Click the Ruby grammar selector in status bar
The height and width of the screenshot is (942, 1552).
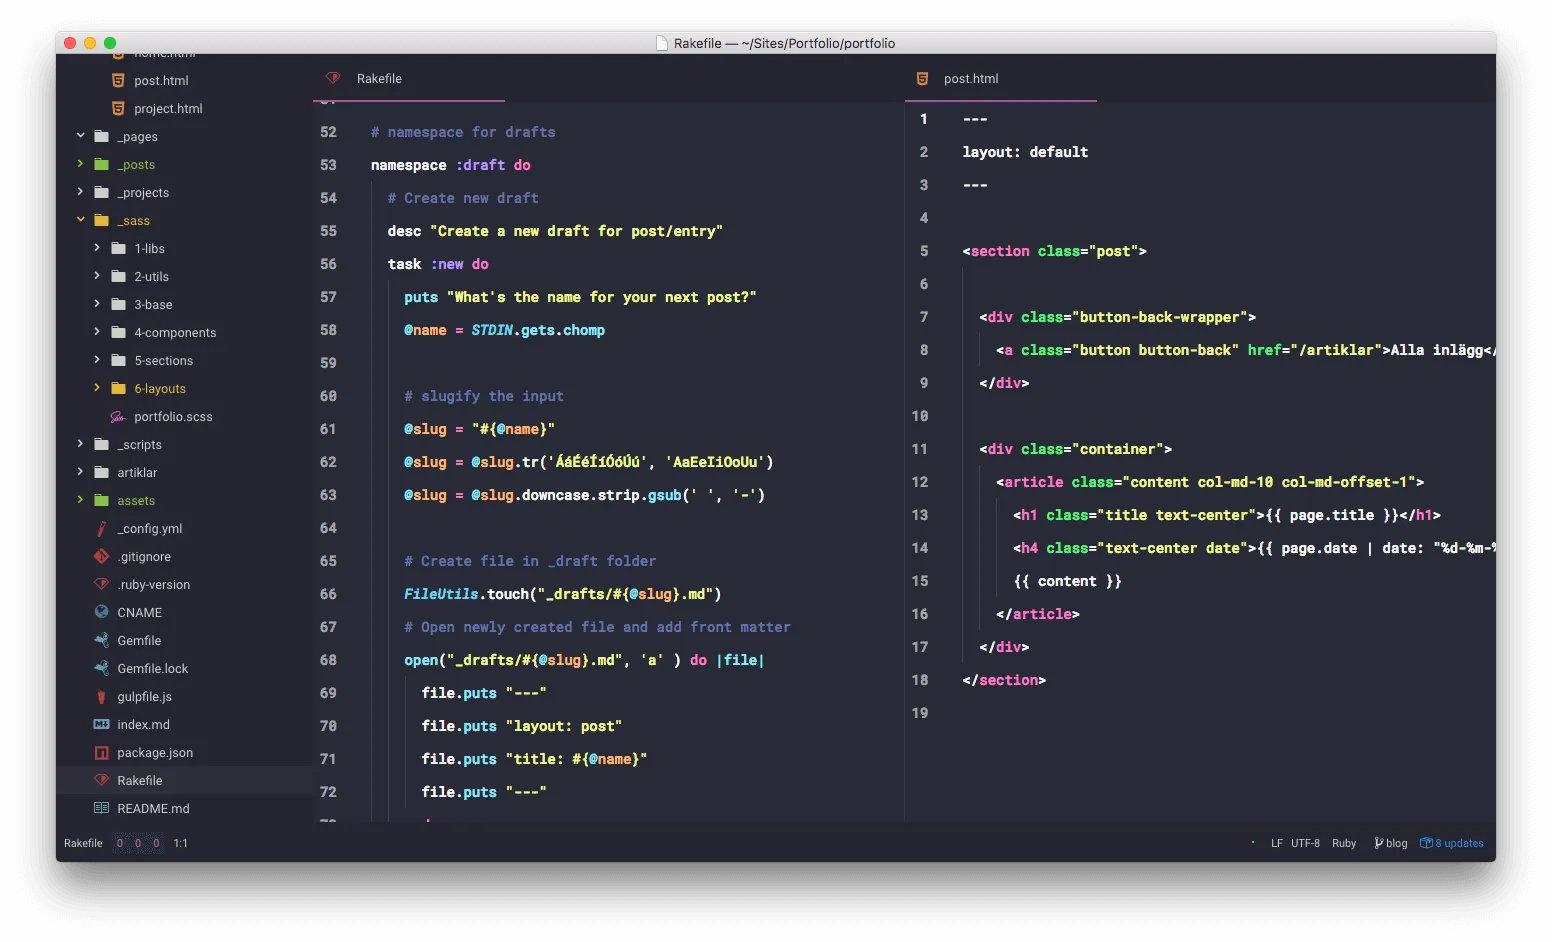1343,843
